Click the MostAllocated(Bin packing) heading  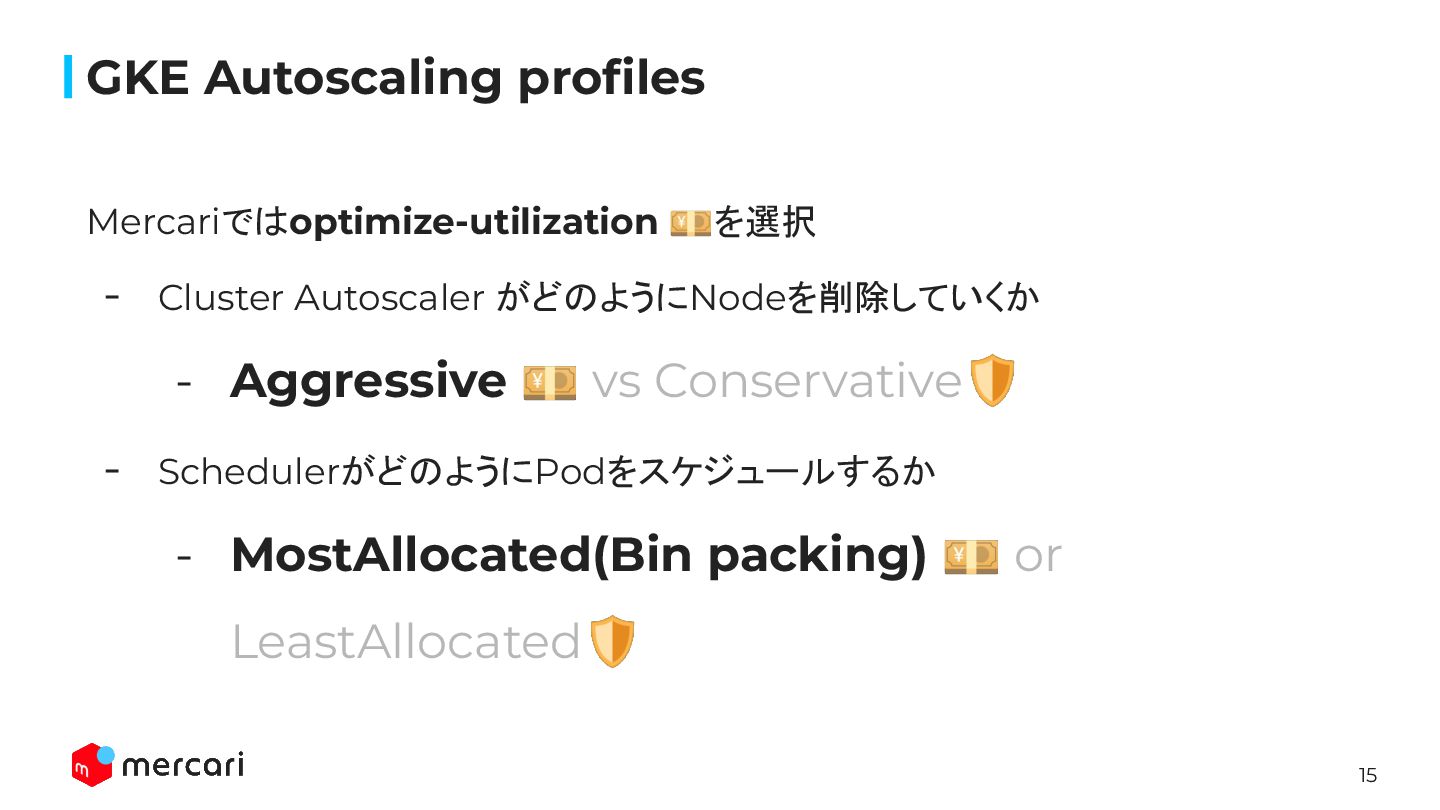click(x=578, y=556)
